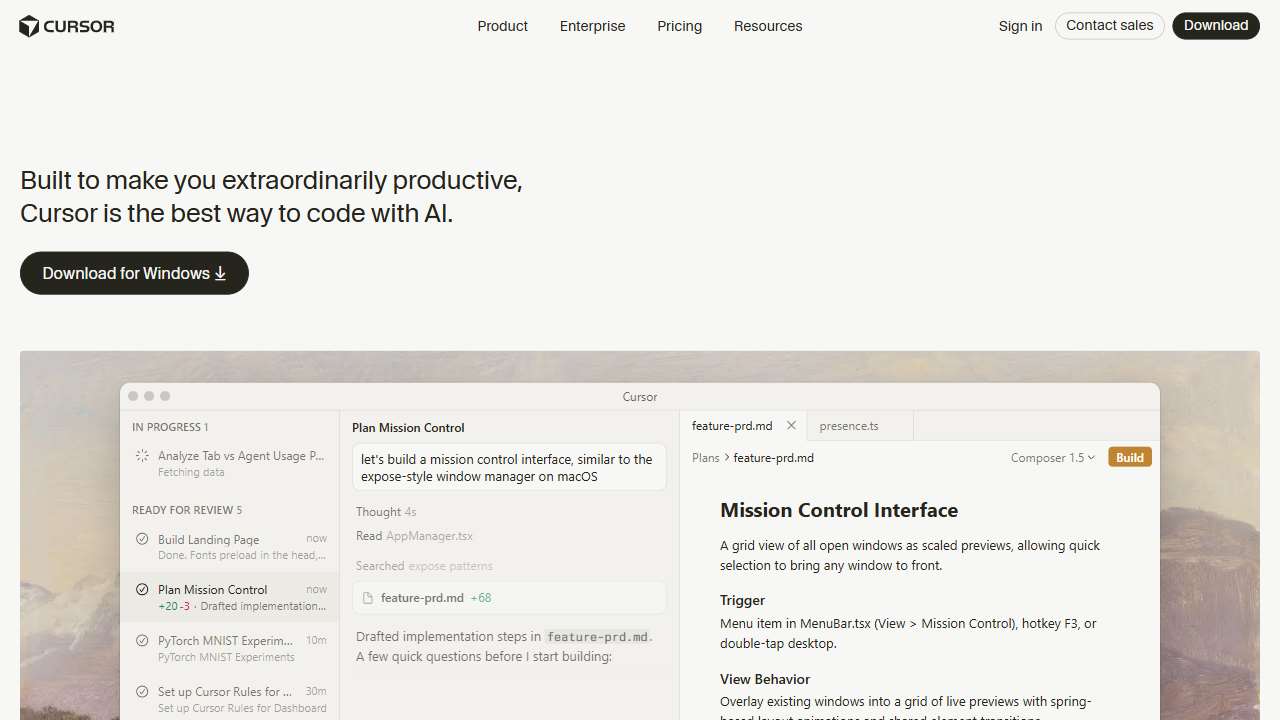Open the Product navigation dropdown
The image size is (1280, 720).
tap(502, 26)
